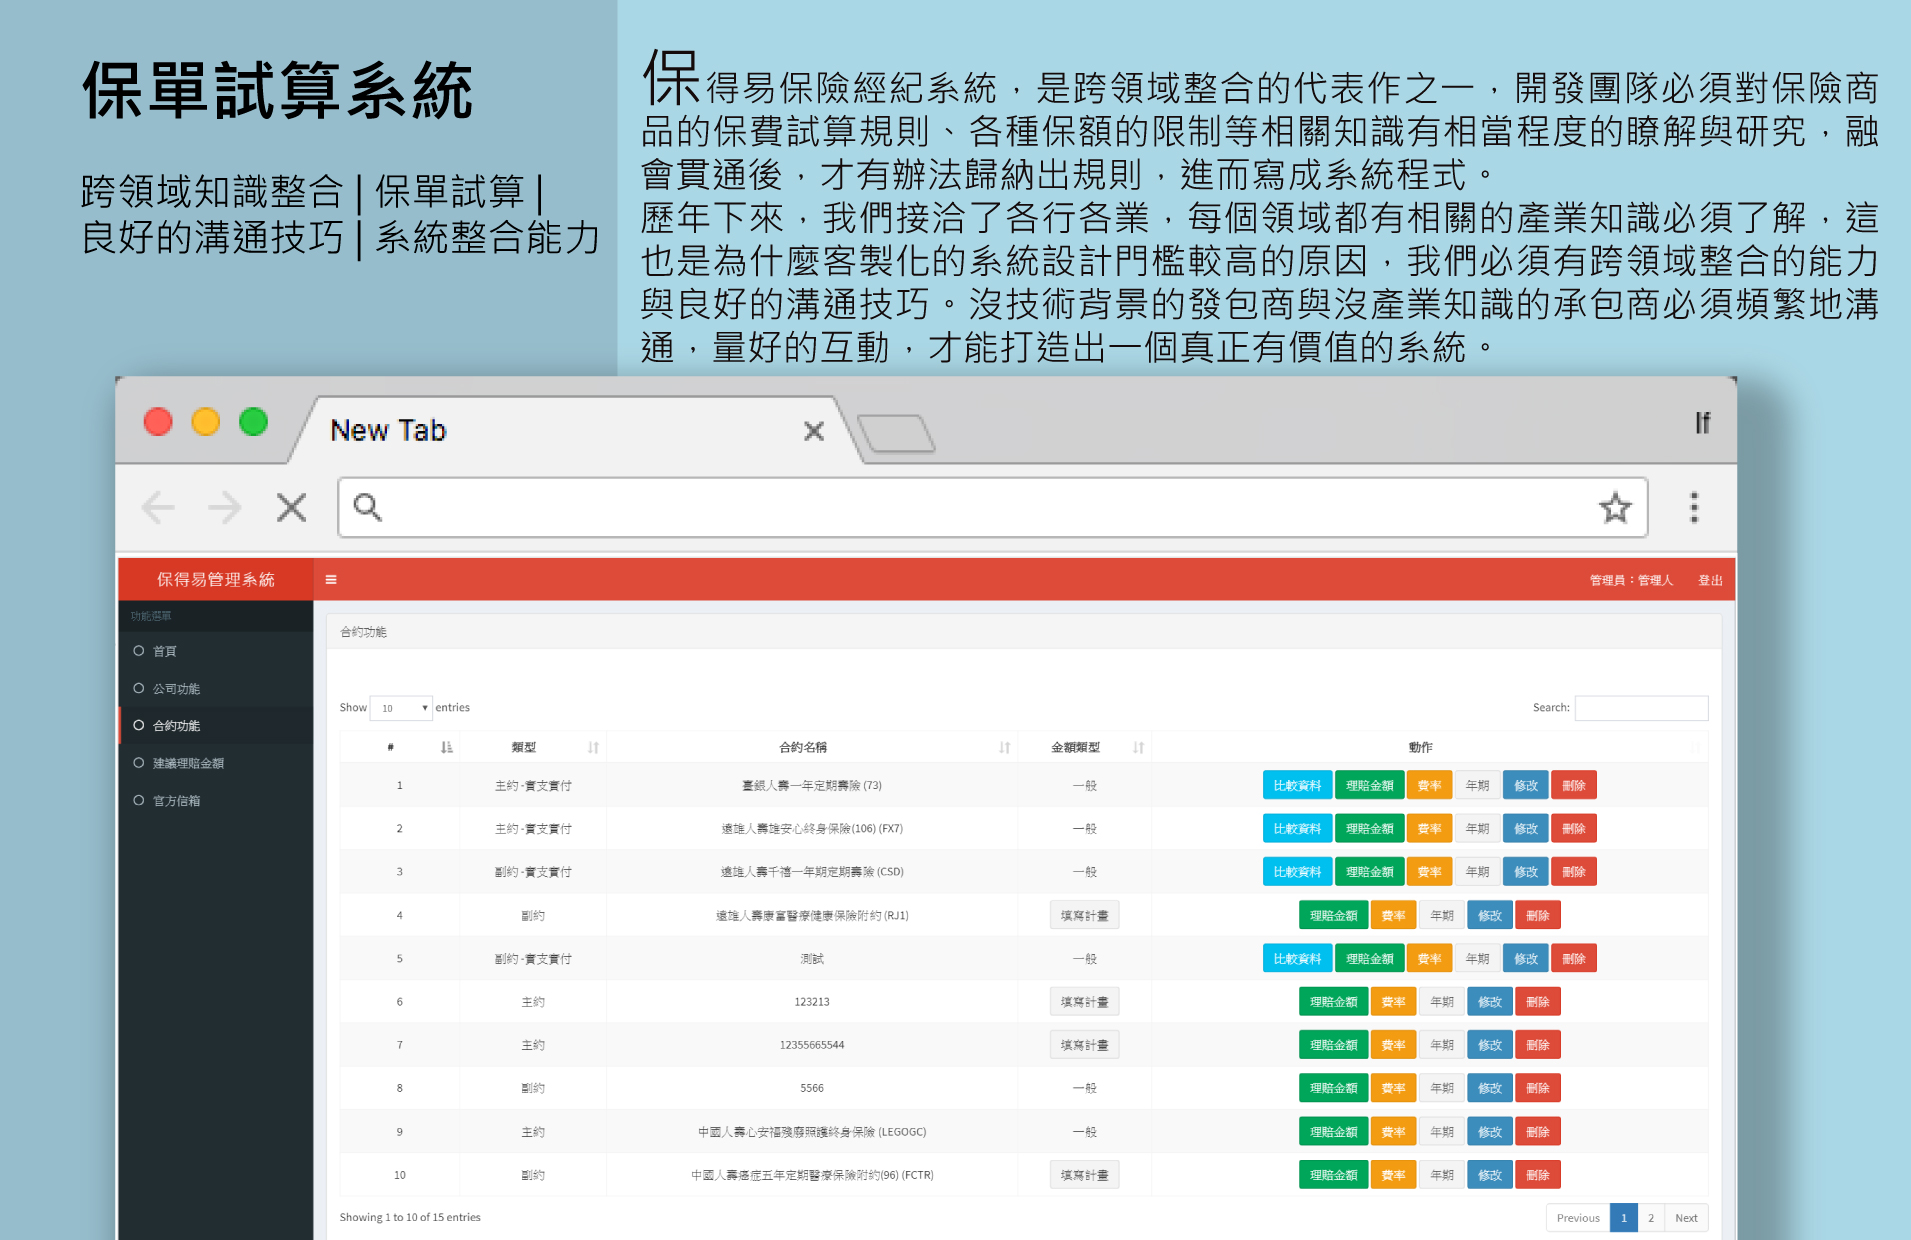
Task: Open 建議理賠金額 in the sidebar
Action: [x=188, y=763]
